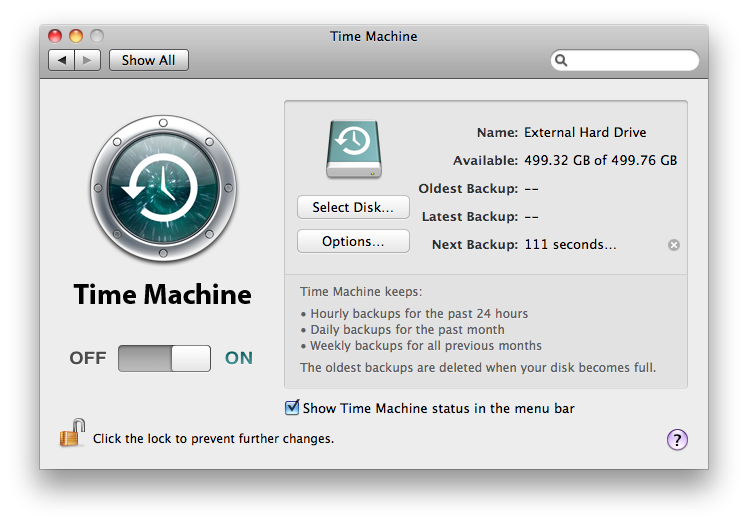The height and width of the screenshot is (524, 748).
Task: Open the Select Disk... dialog
Action: [x=353, y=207]
